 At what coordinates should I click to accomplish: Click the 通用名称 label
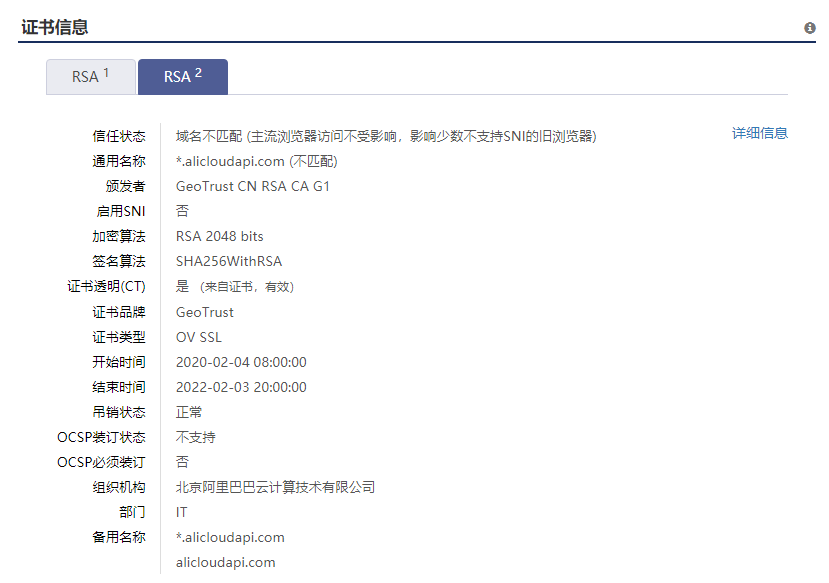[x=119, y=161]
